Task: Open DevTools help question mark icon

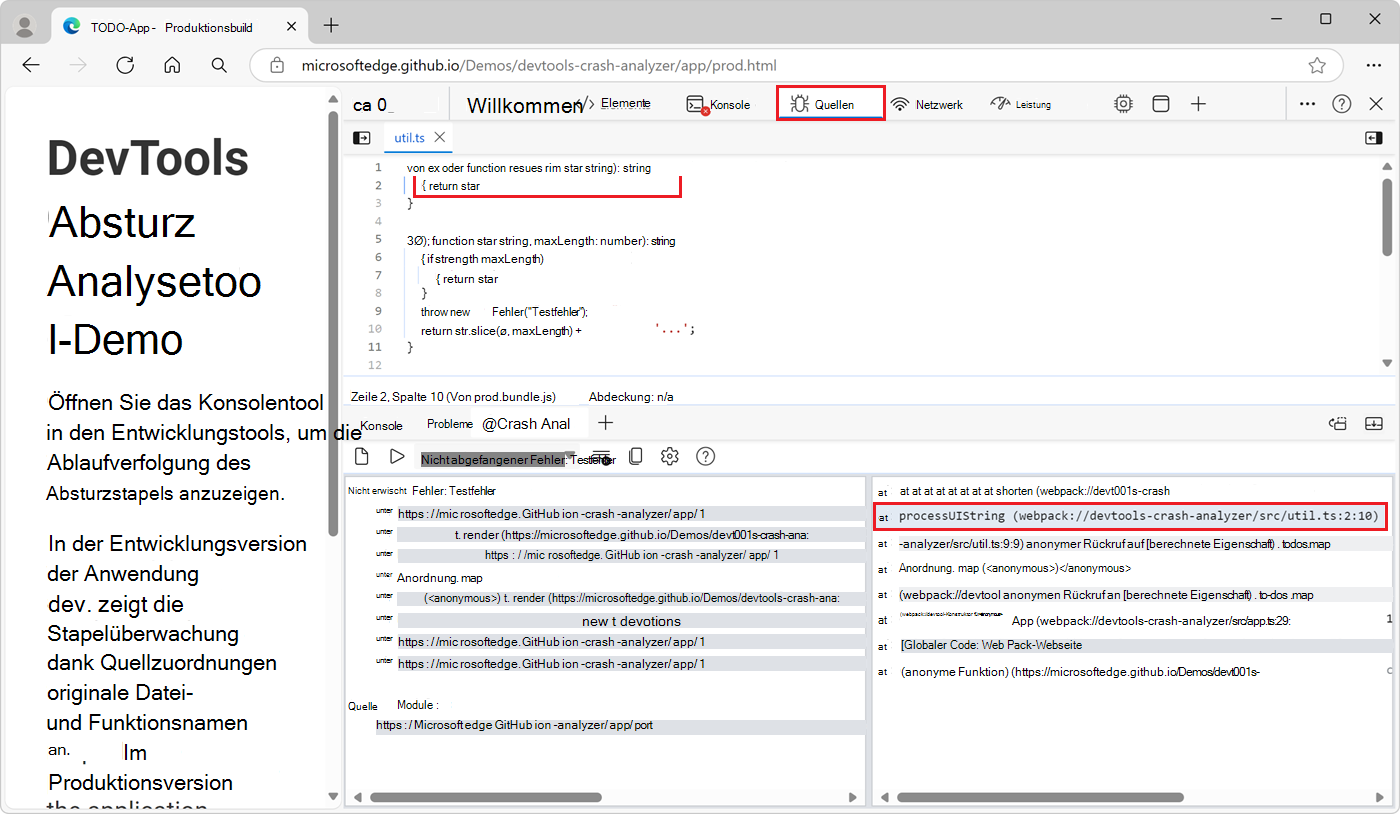Action: [x=1341, y=103]
